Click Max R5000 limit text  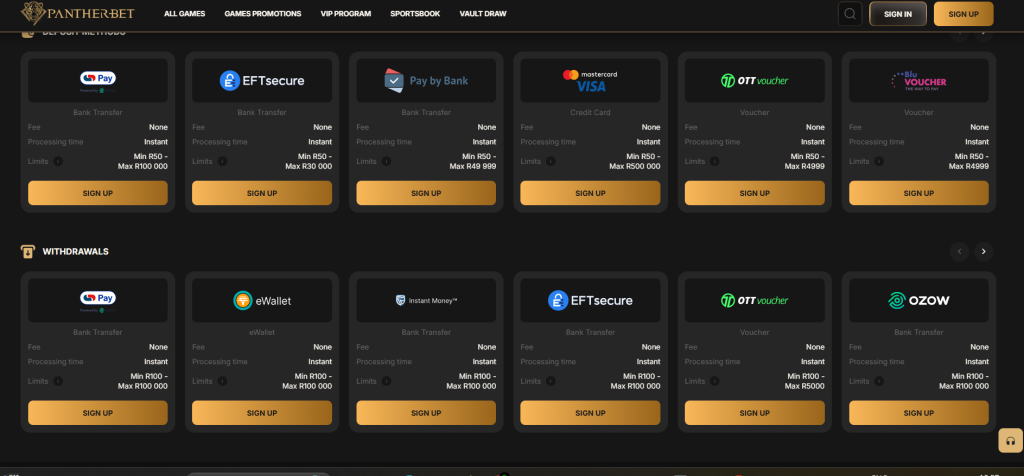(x=805, y=387)
